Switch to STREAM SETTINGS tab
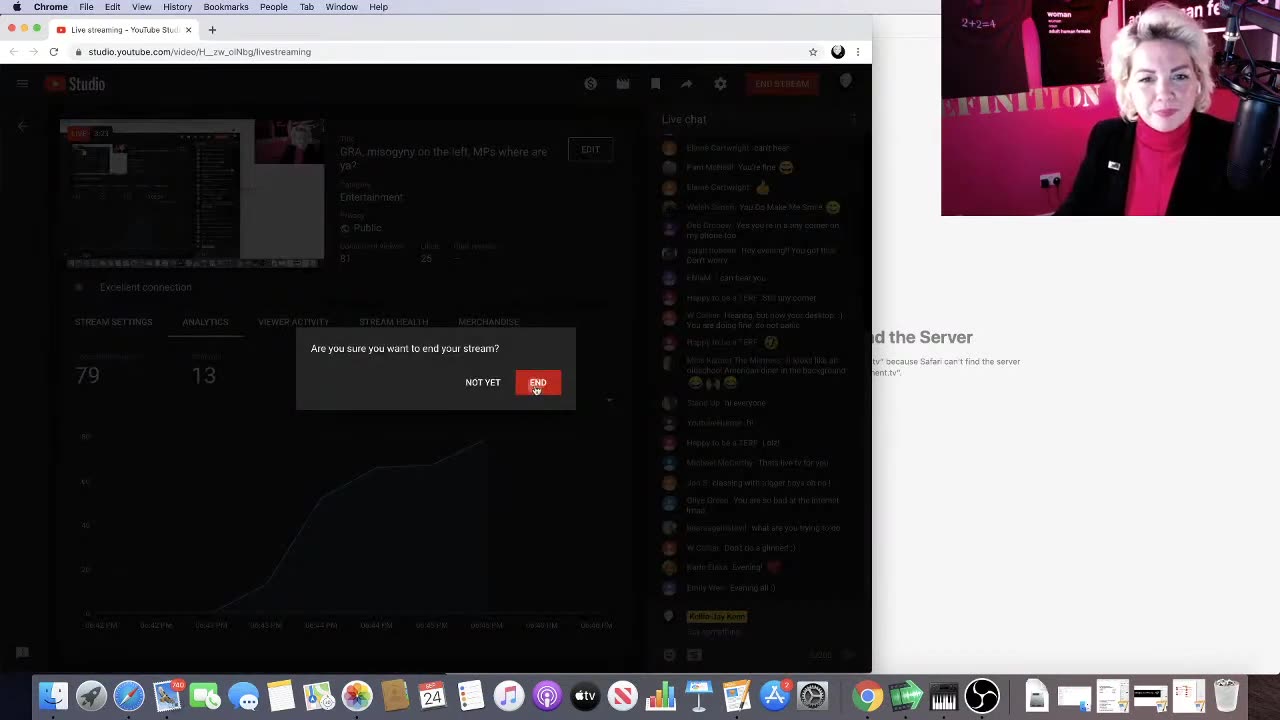1280x720 pixels. coord(113,322)
